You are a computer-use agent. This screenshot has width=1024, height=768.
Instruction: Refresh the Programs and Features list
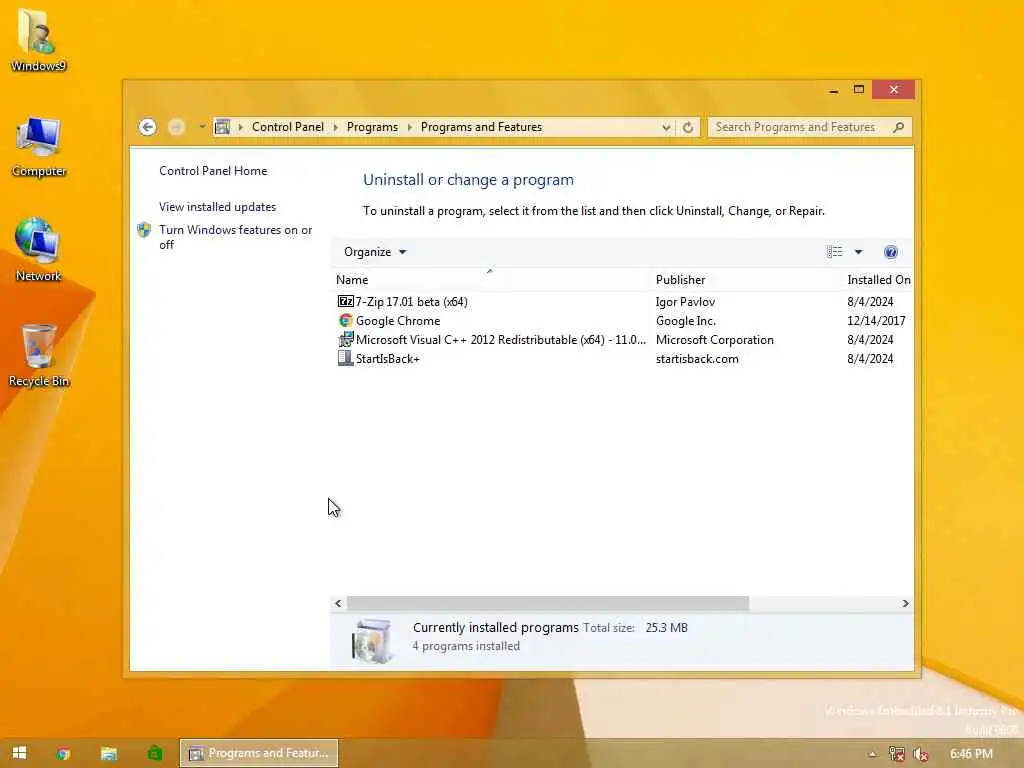click(x=688, y=127)
